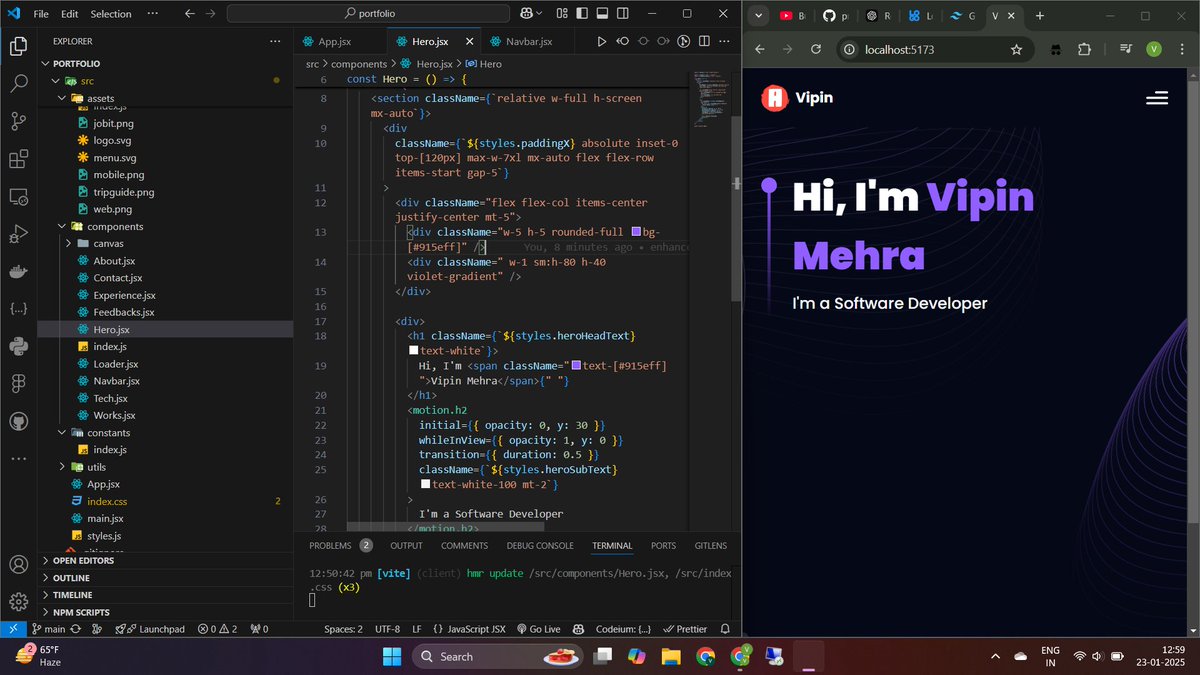
Task: Open the hamburger menu on the Vipin site
Action: pos(1157,98)
